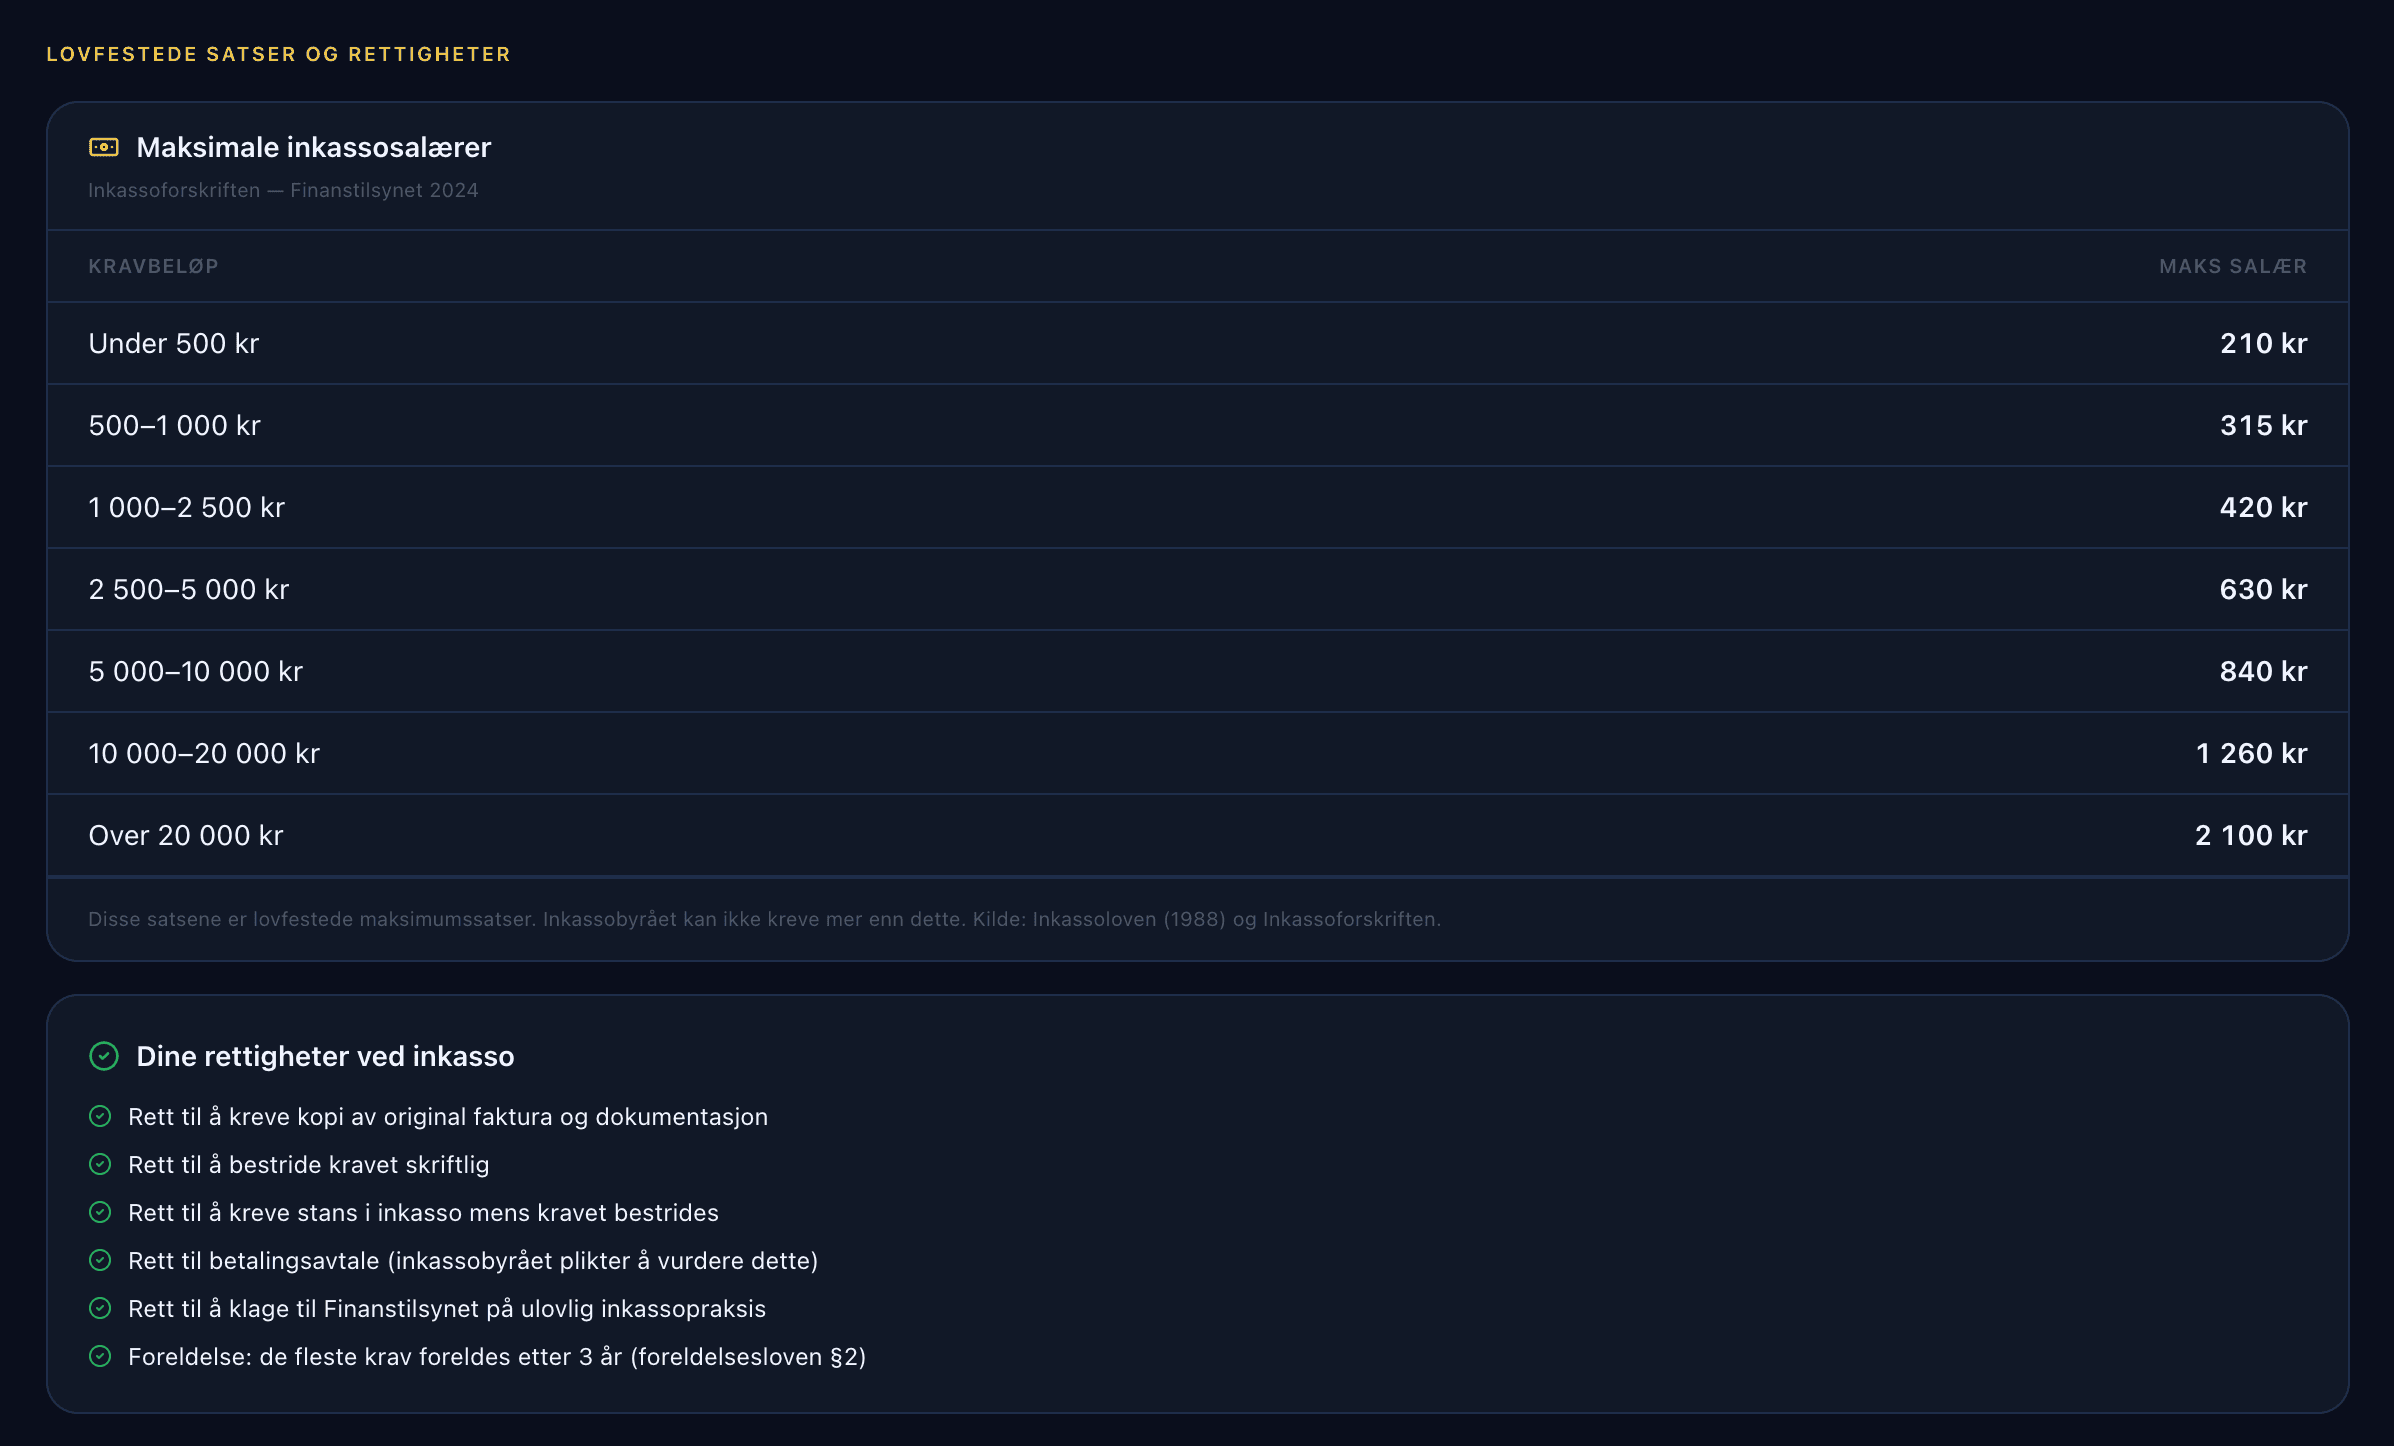Select the '630 kr' fee value
The width and height of the screenshot is (2394, 1446).
click(2264, 589)
